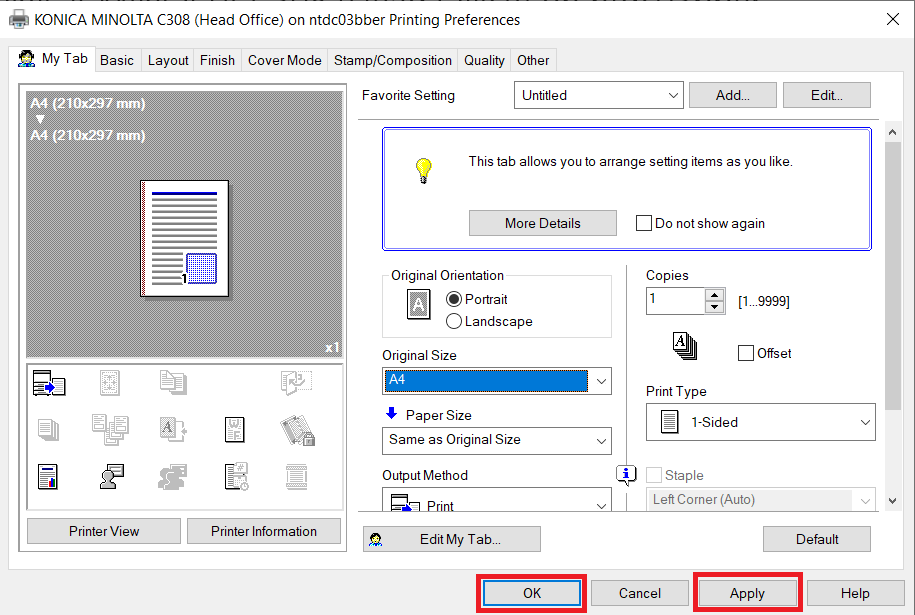Click the person with card authentication icon

tap(111, 477)
